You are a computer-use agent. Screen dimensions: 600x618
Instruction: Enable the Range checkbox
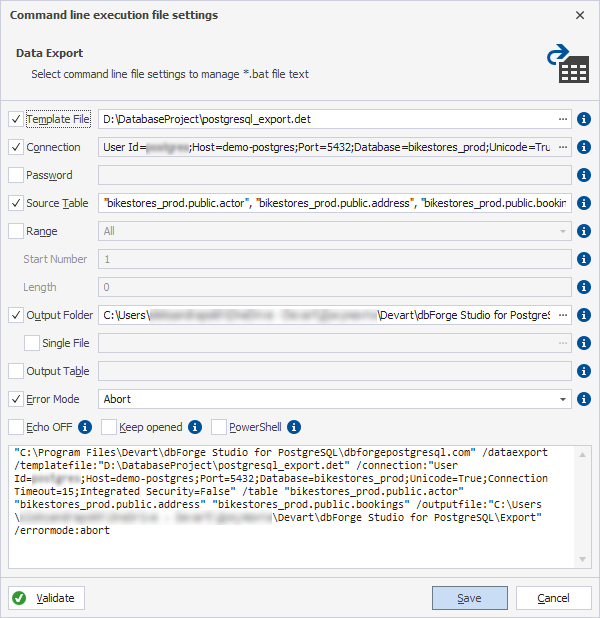pos(16,231)
